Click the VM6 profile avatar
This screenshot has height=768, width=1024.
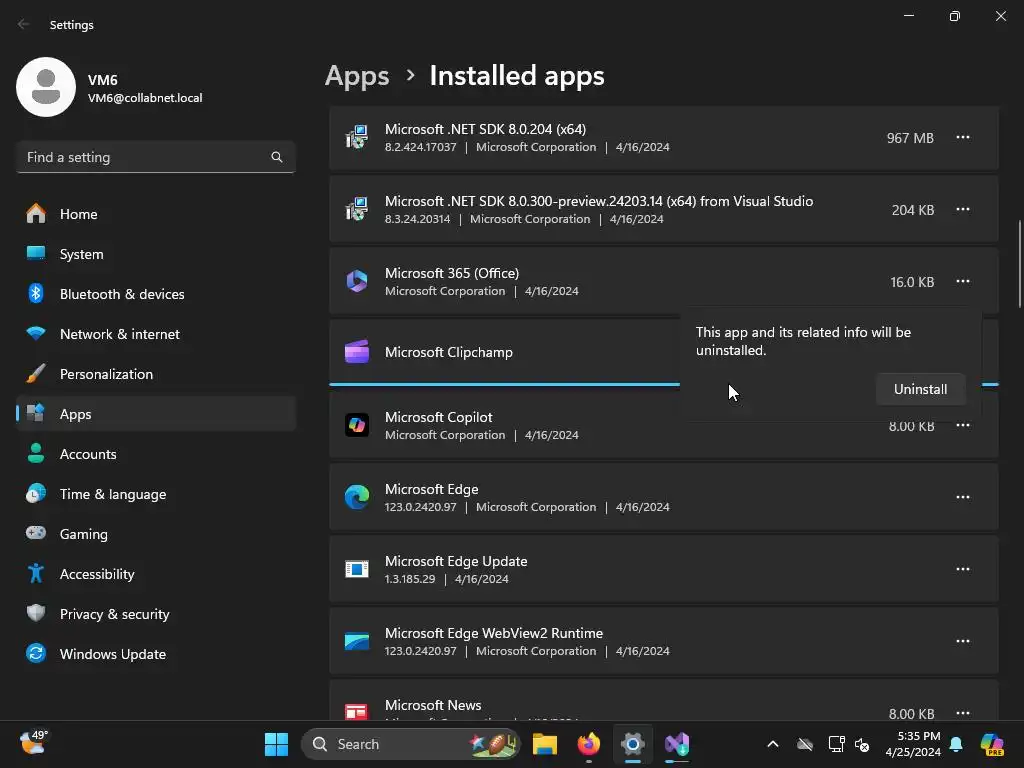tap(46, 87)
